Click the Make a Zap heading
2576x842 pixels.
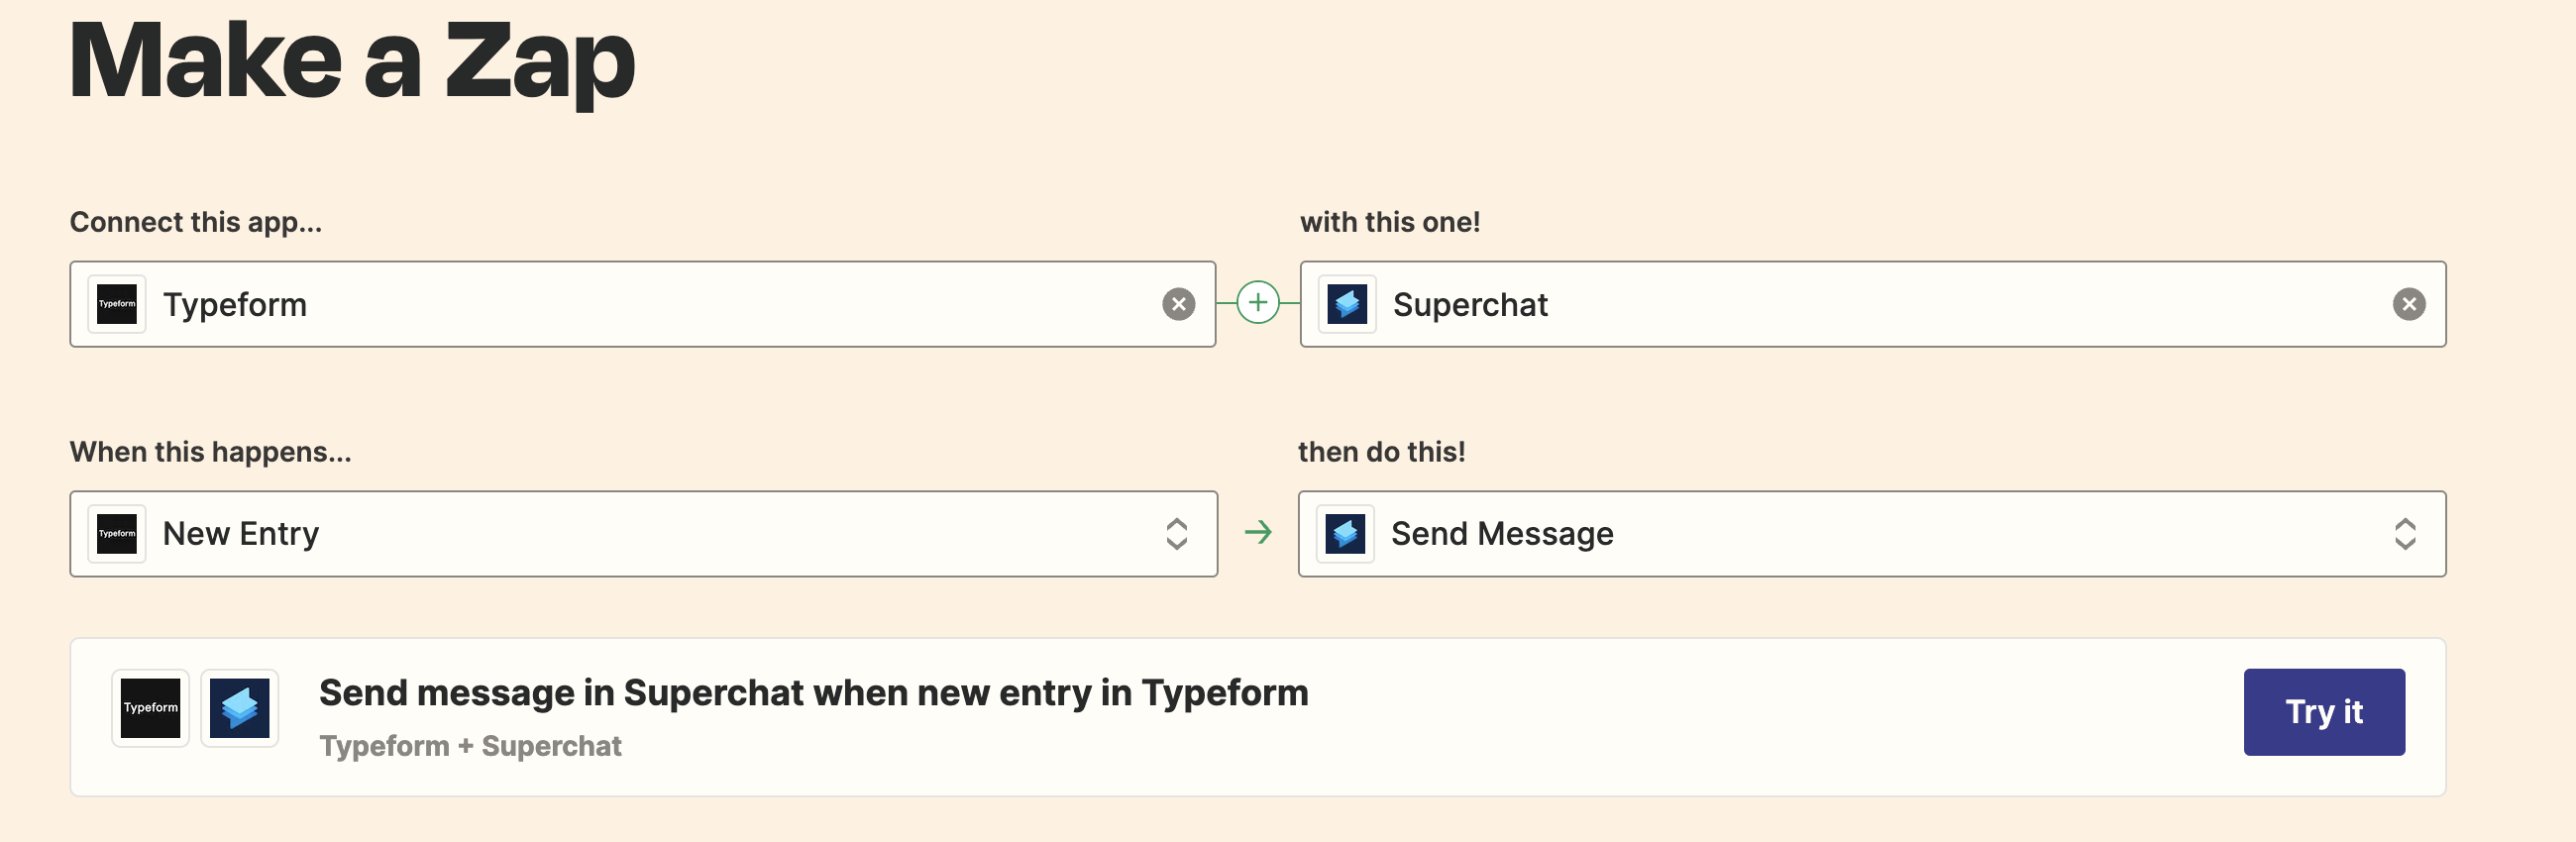352,60
